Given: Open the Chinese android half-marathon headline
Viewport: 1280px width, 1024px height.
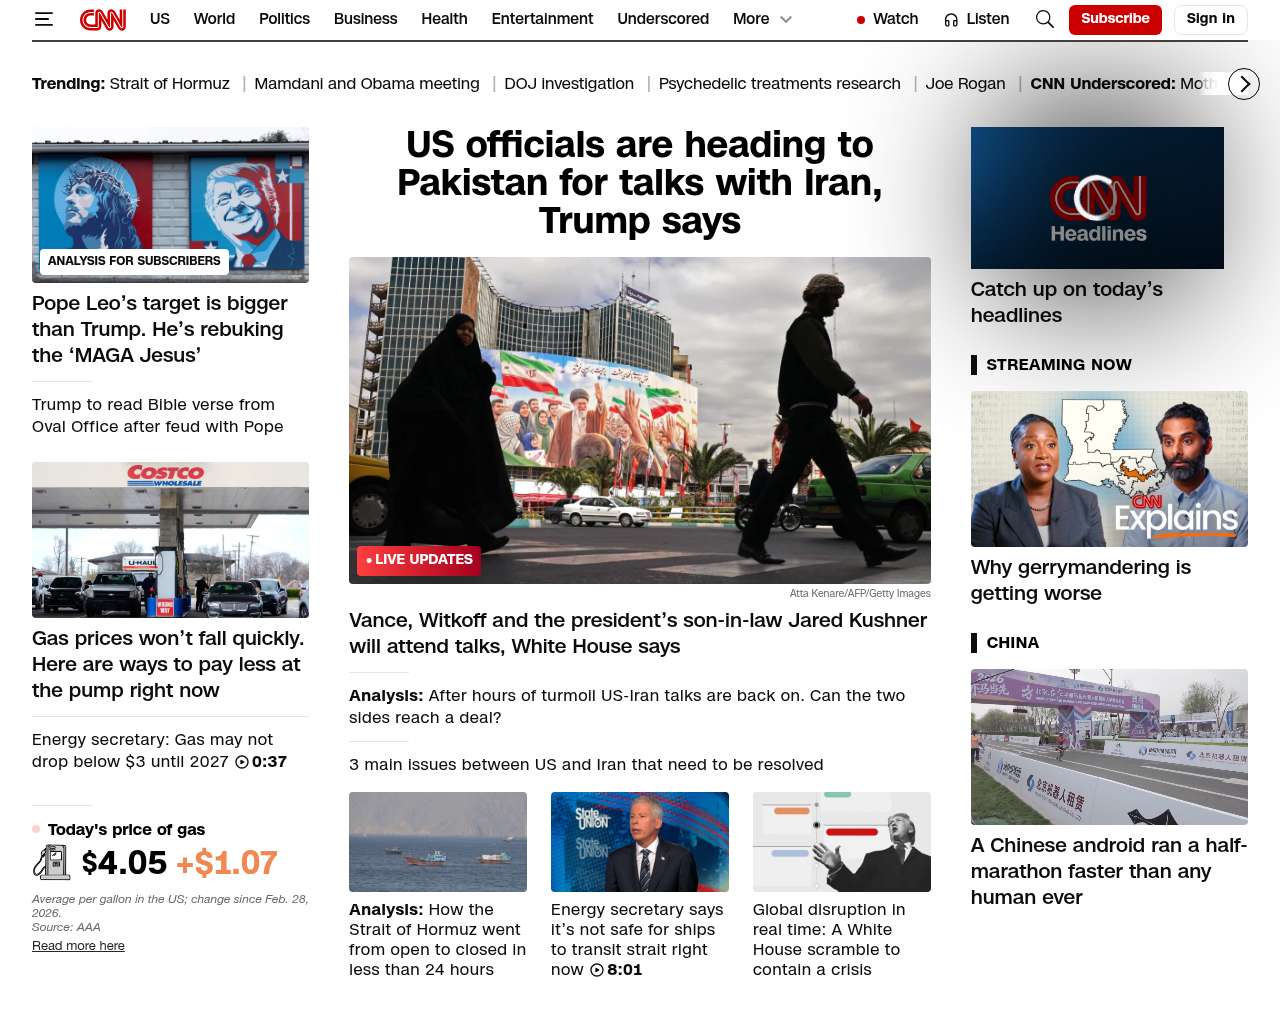Looking at the screenshot, I should click(1108, 871).
